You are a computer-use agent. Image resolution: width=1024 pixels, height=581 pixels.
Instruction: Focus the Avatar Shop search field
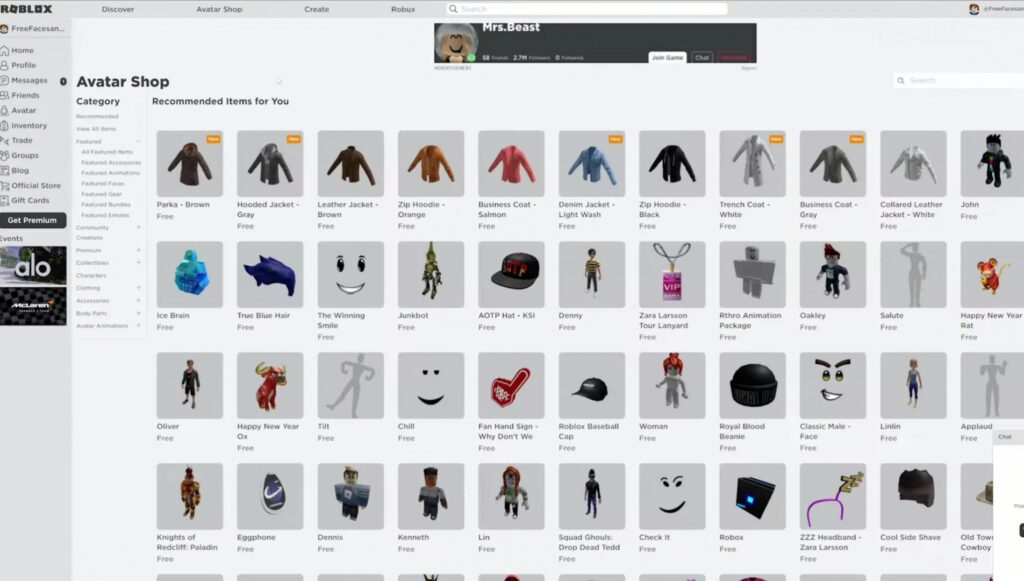coord(959,80)
